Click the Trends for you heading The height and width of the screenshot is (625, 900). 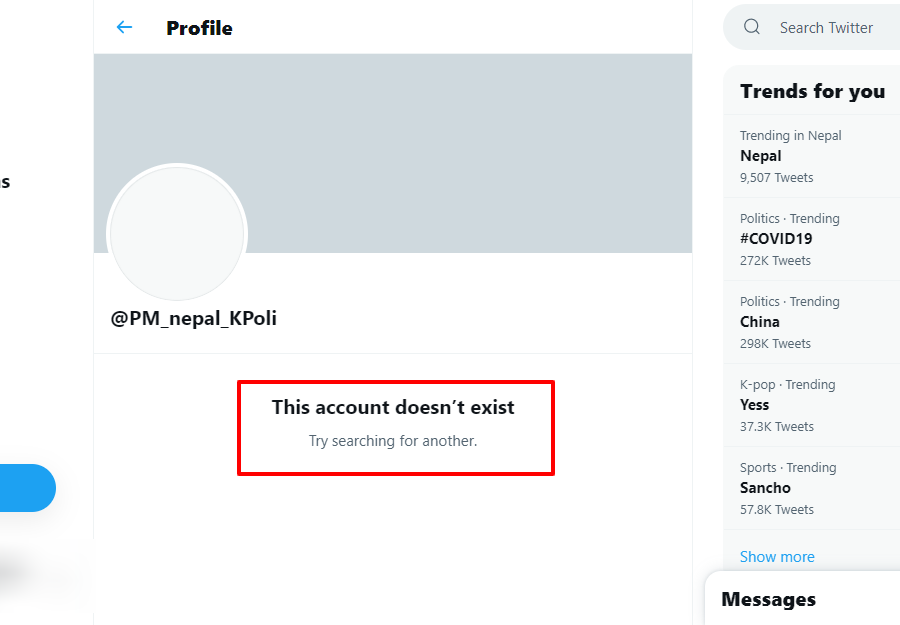click(x=812, y=91)
